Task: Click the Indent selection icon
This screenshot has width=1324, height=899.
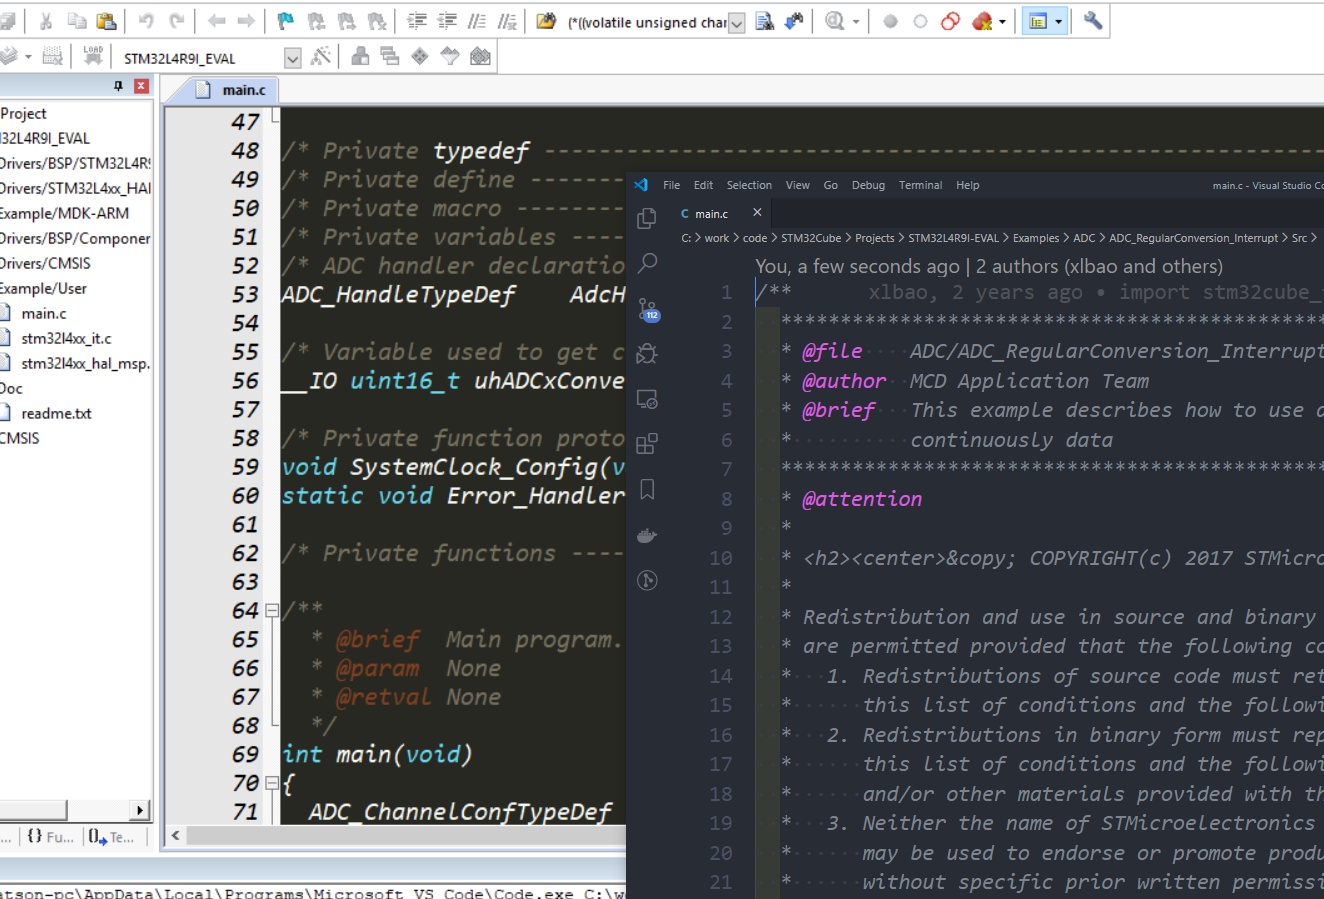Action: (x=417, y=21)
